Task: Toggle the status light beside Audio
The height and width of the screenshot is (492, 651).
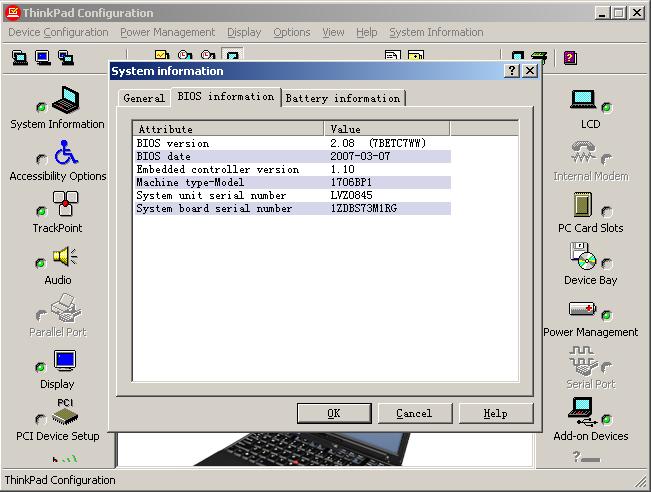Action: 40,263
